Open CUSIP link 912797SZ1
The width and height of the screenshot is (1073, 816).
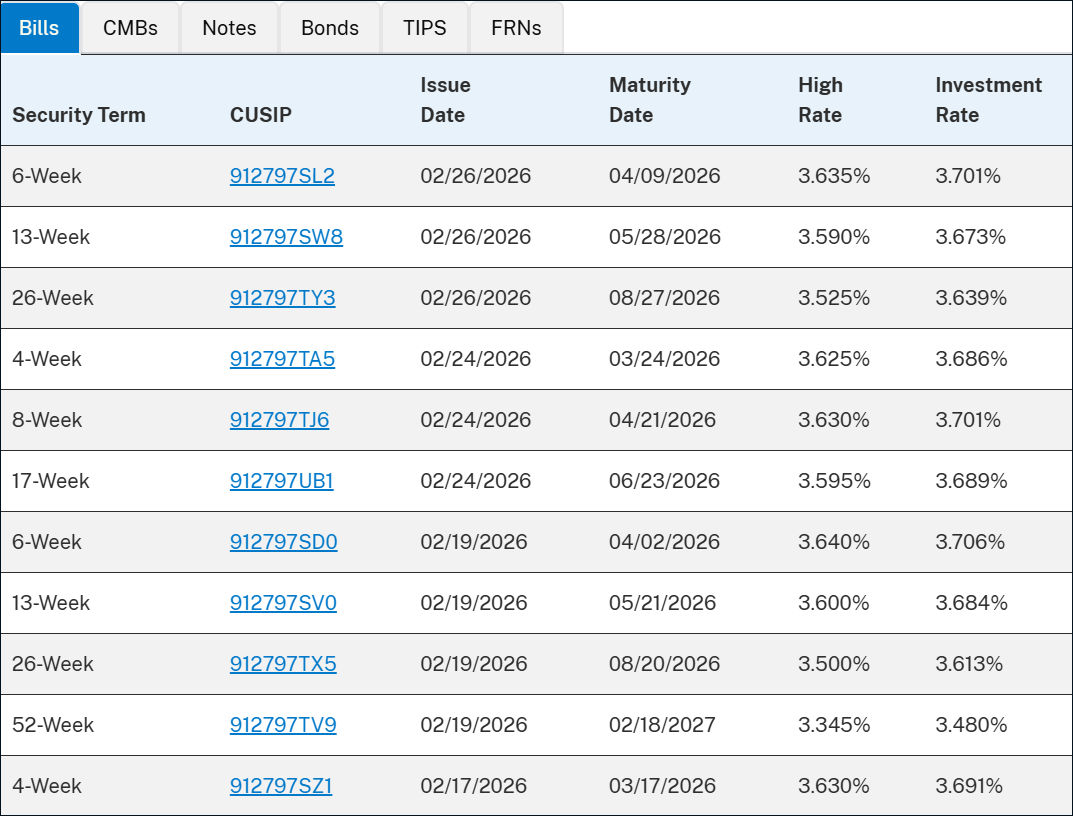pyautogui.click(x=281, y=786)
